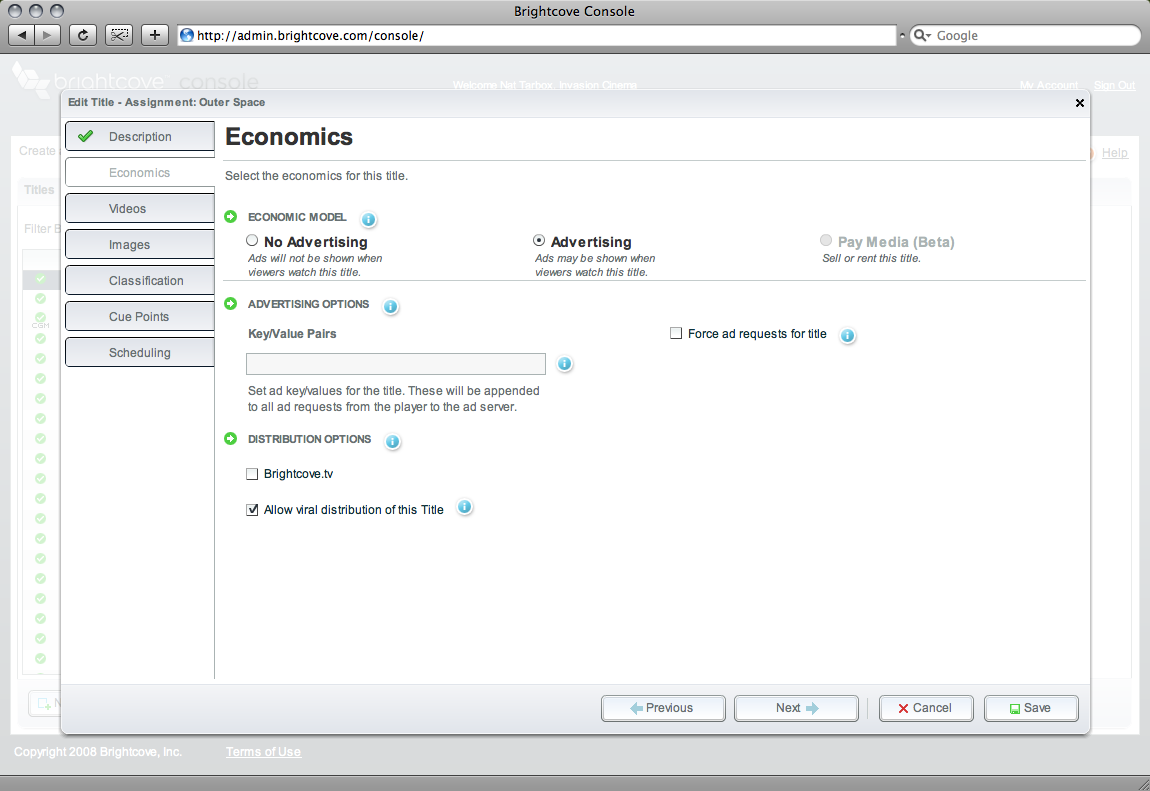The width and height of the screenshot is (1150, 791).
Task: Select Pay Media (Beta) radio button
Action: coord(826,240)
